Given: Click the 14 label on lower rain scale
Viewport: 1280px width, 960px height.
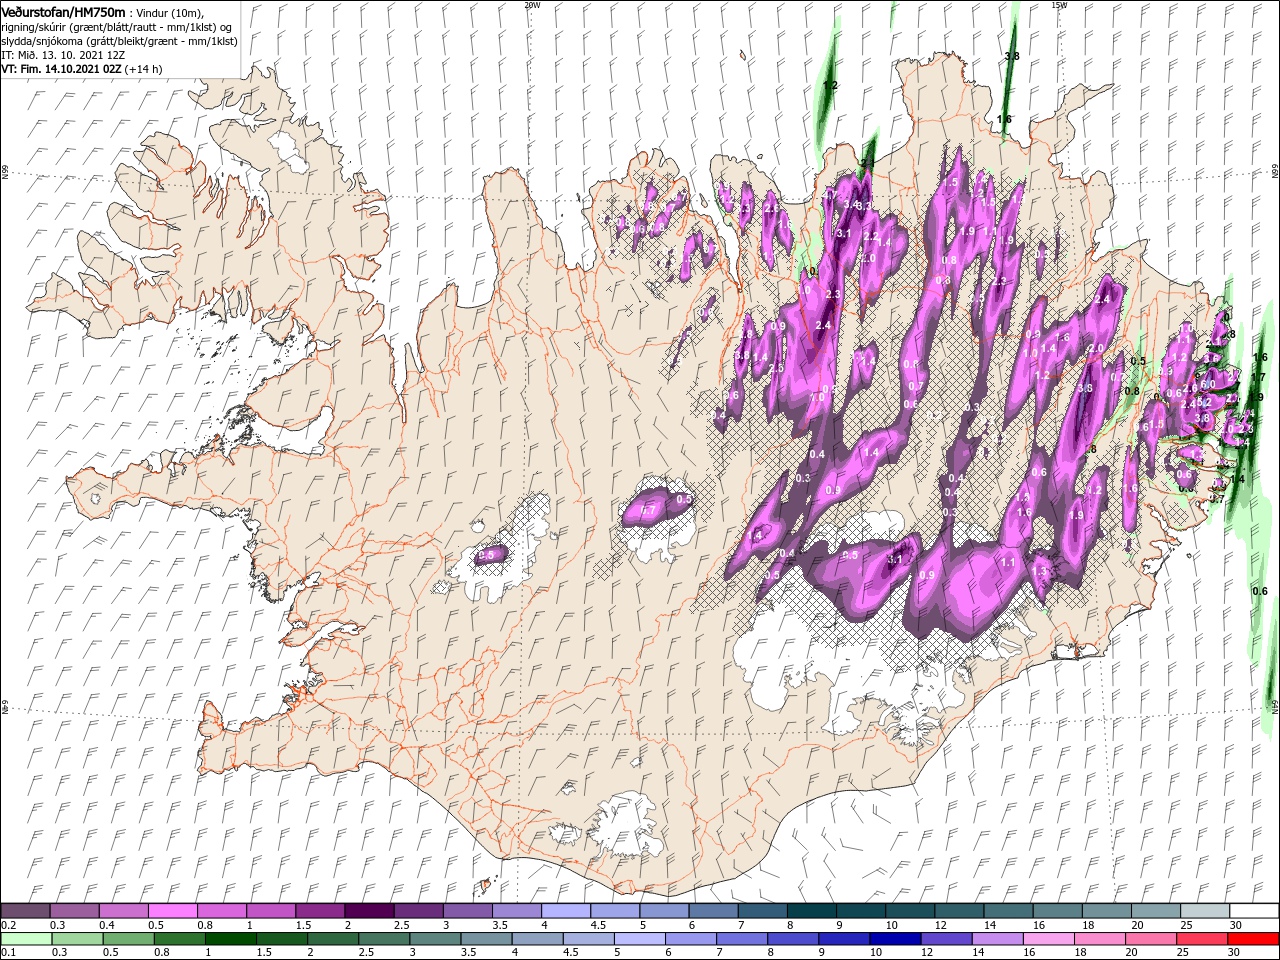Looking at the screenshot, I should [x=979, y=954].
